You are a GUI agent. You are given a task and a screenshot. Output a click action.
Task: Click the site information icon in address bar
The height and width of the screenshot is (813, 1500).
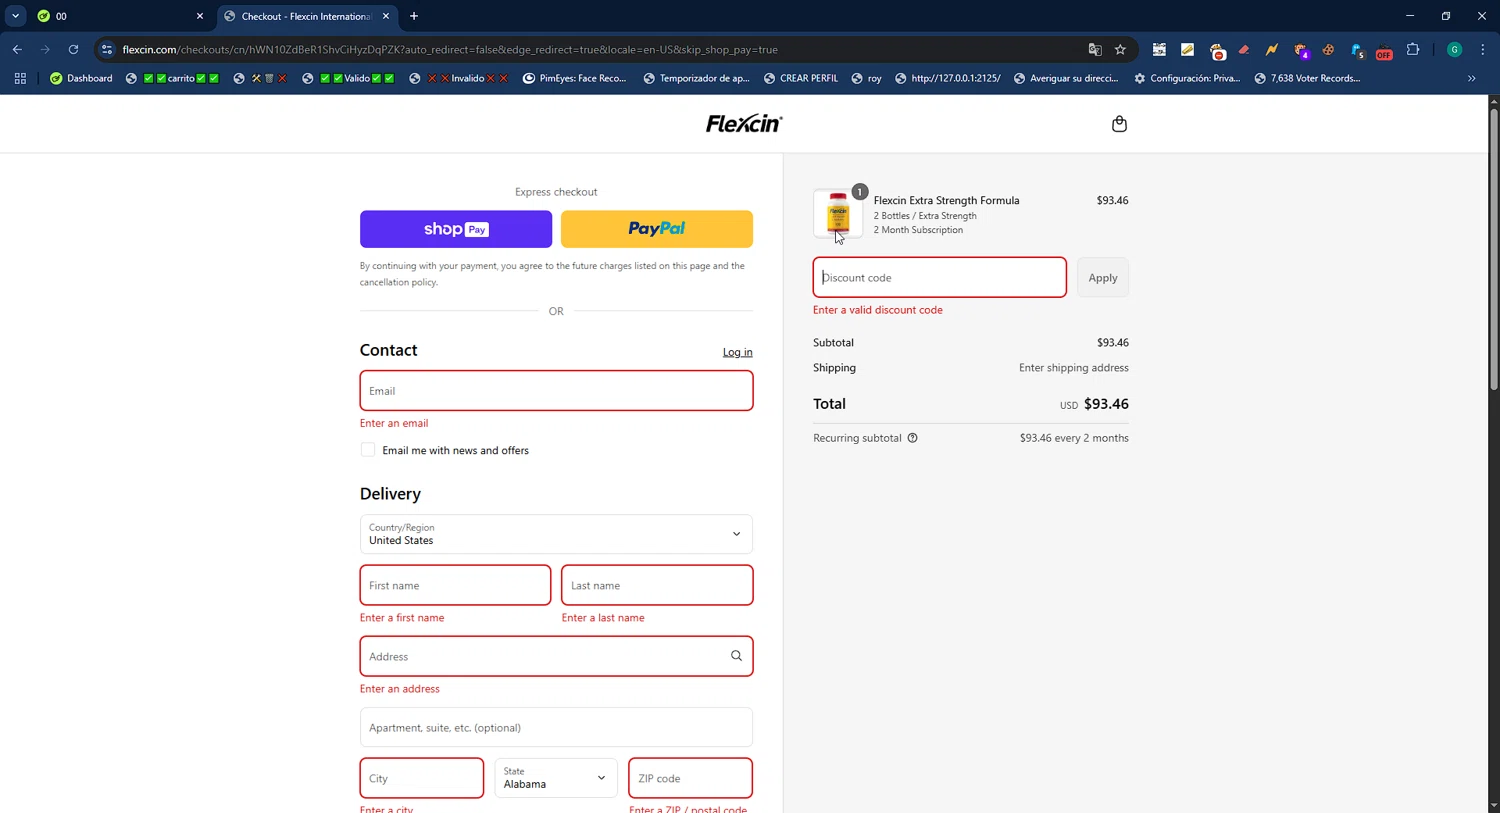coord(107,49)
